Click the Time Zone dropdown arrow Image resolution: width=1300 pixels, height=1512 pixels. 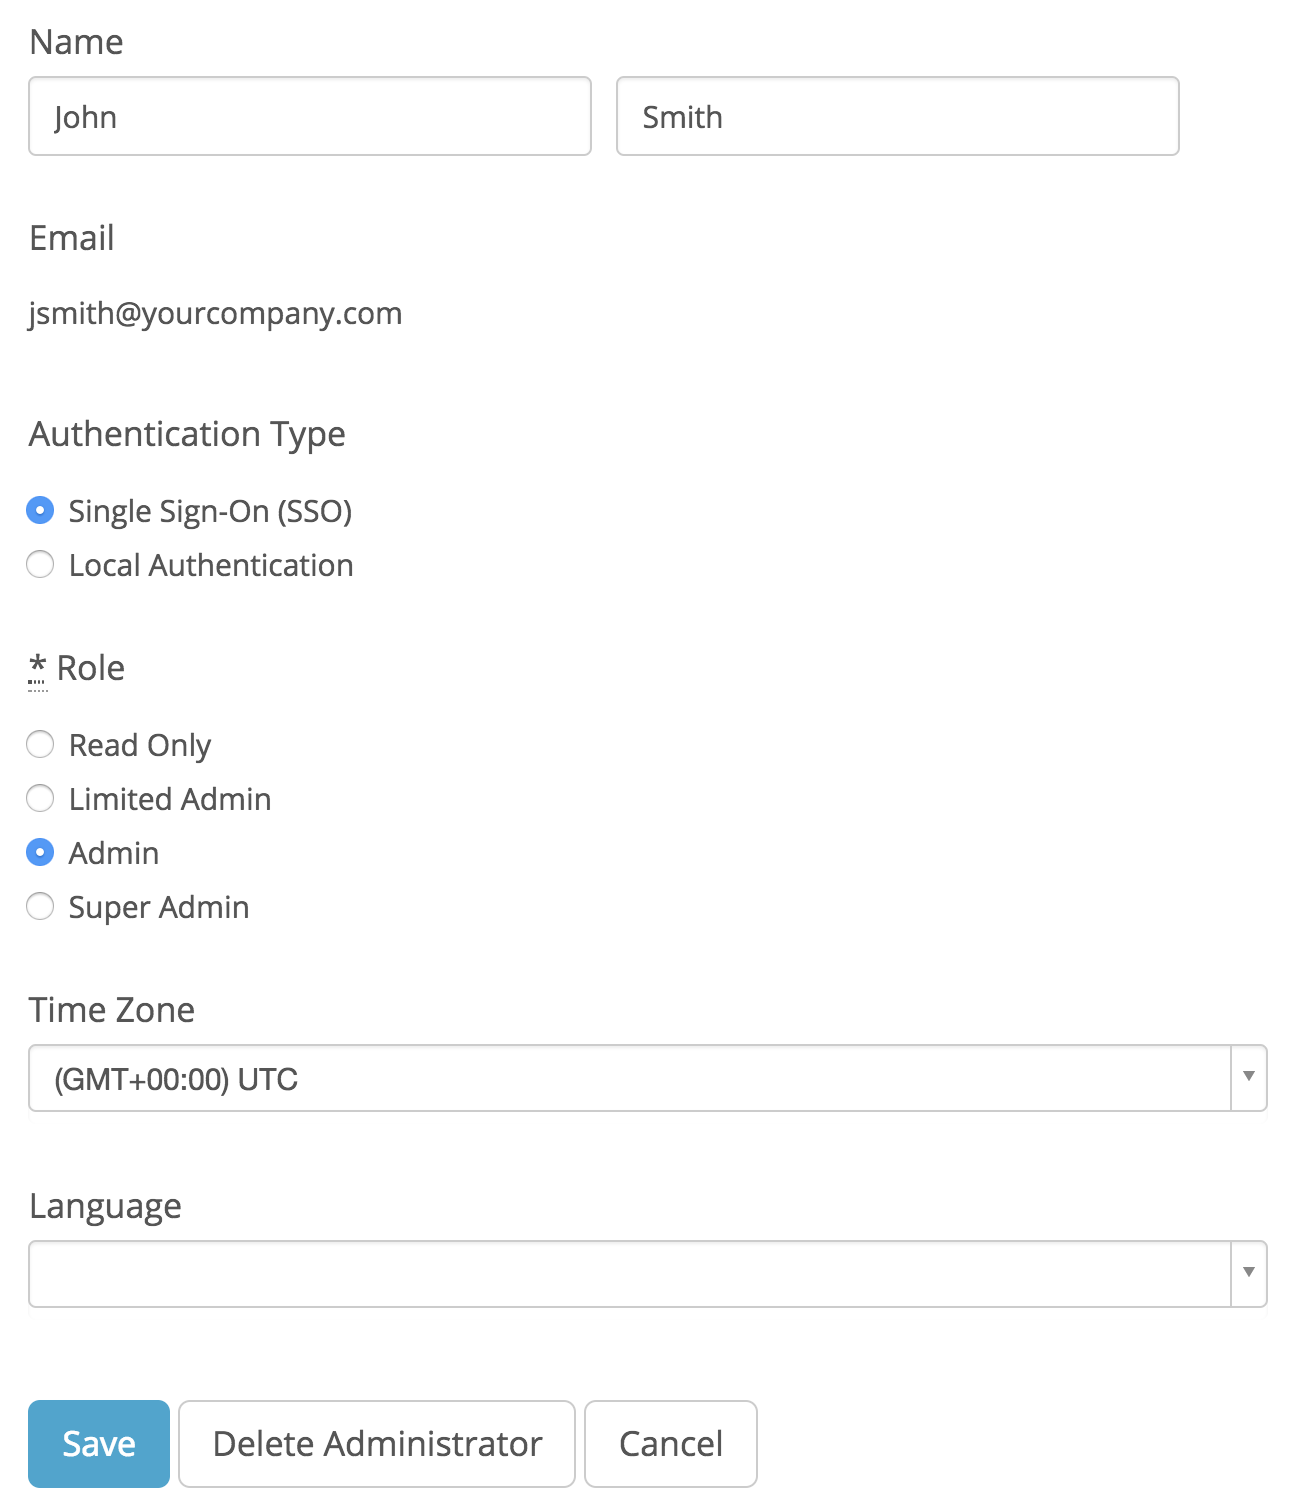[x=1248, y=1078]
